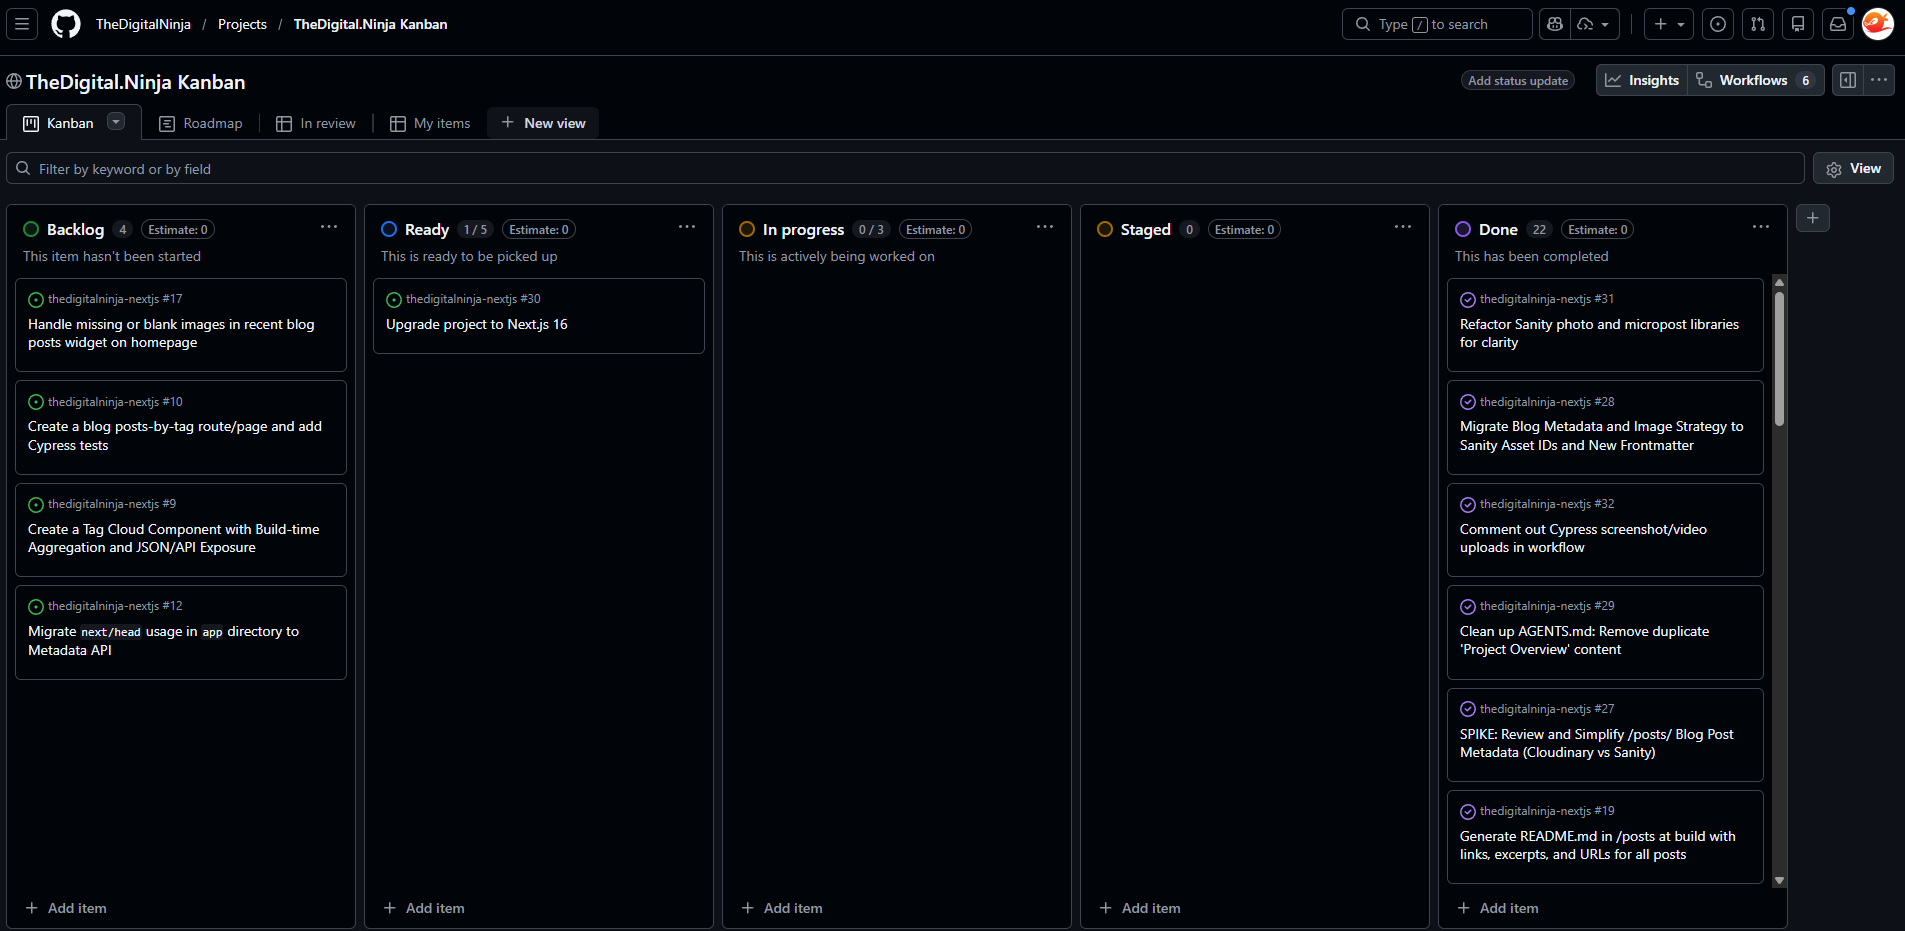Open Backlog column ellipsis menu
Screen dimensions: 1905x931
pyautogui.click(x=329, y=227)
